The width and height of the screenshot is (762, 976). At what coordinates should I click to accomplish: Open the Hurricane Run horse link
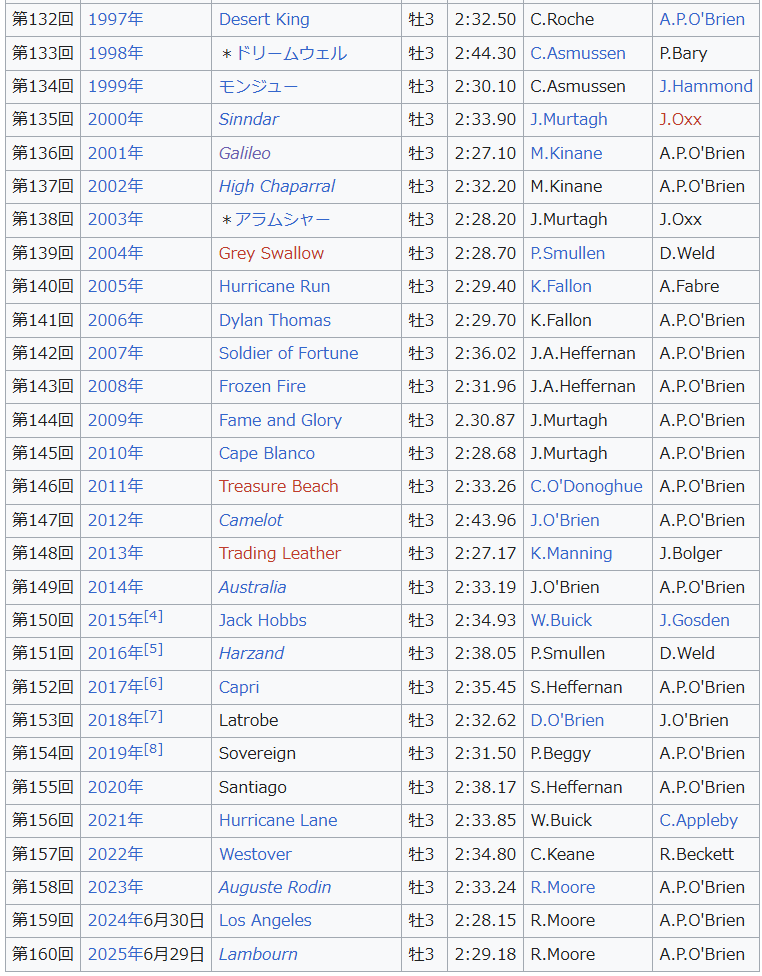tap(274, 286)
